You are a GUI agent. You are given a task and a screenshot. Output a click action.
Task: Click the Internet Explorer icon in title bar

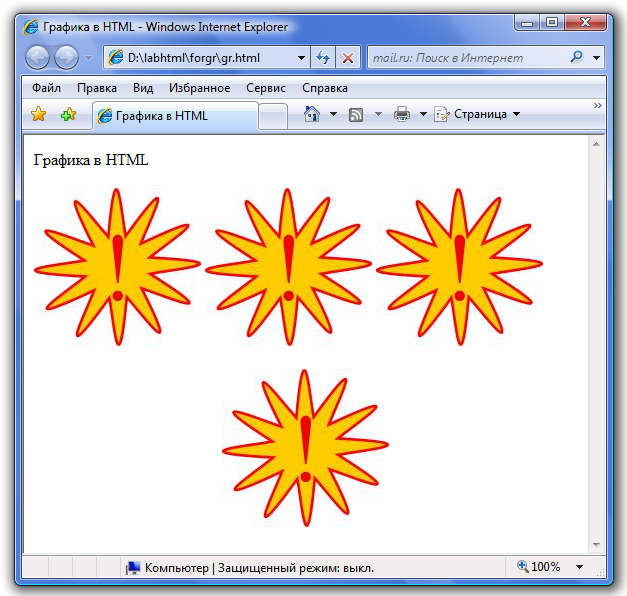click(x=31, y=27)
